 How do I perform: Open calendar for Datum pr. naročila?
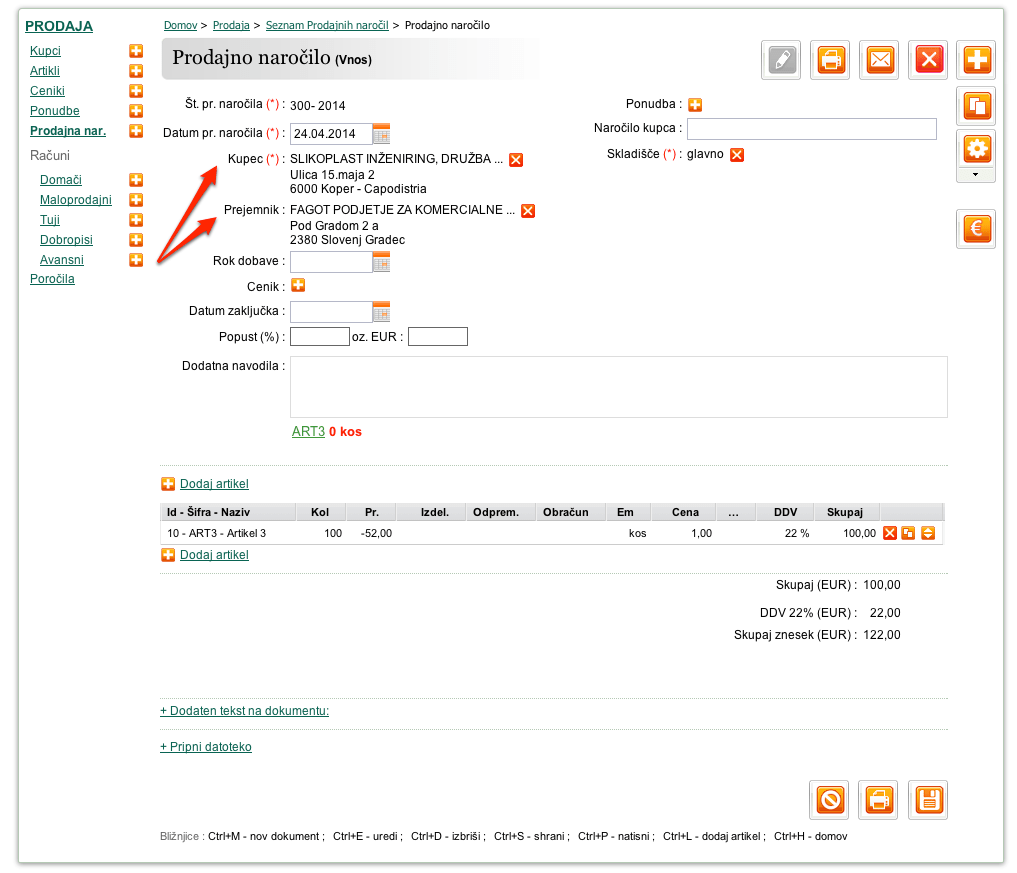pyautogui.click(x=381, y=134)
